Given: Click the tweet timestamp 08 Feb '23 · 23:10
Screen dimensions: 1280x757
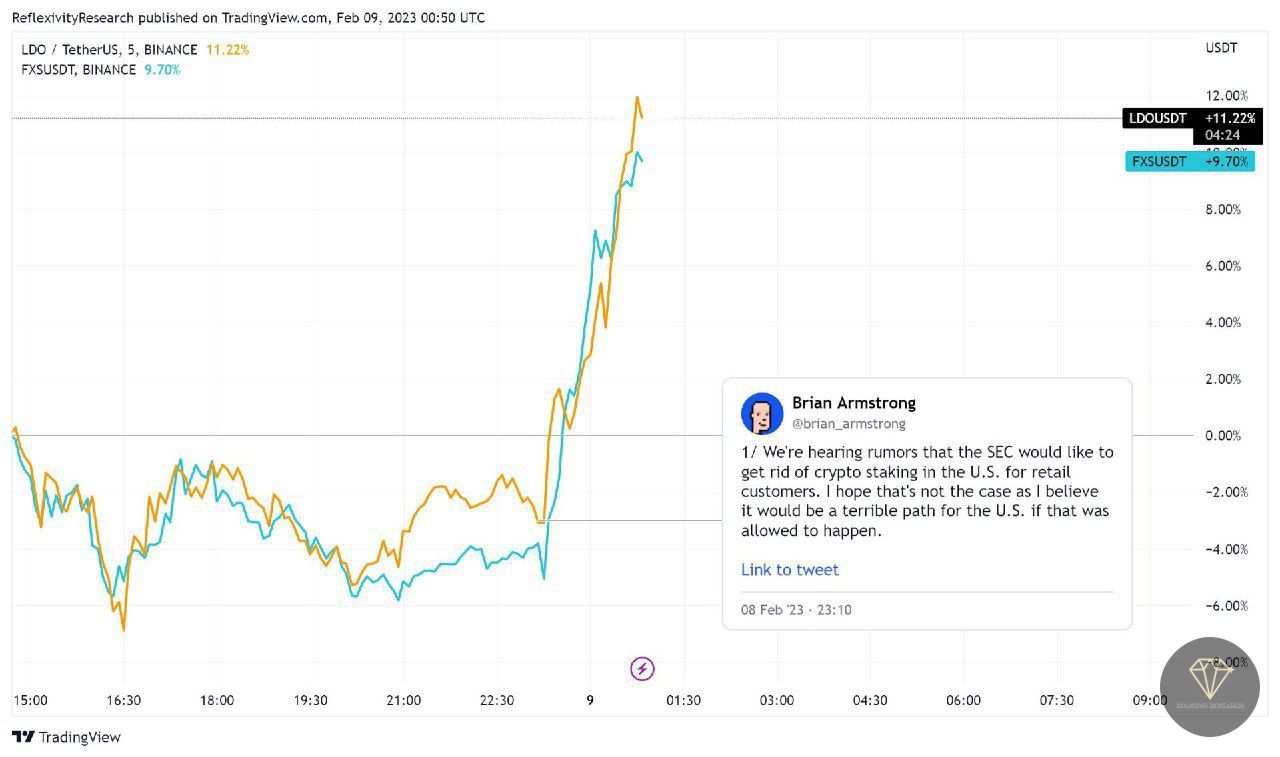Looking at the screenshot, I should 796,609.
